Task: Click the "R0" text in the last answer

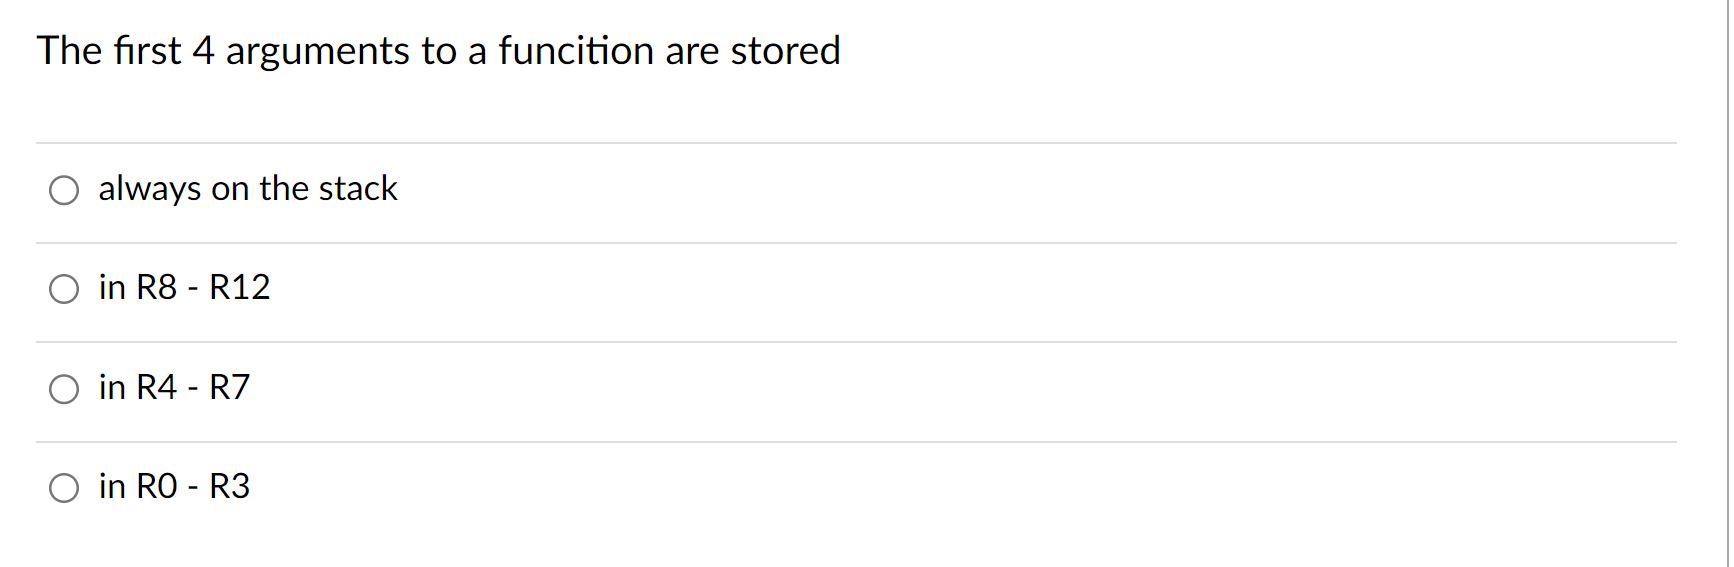Action: pyautogui.click(x=156, y=486)
